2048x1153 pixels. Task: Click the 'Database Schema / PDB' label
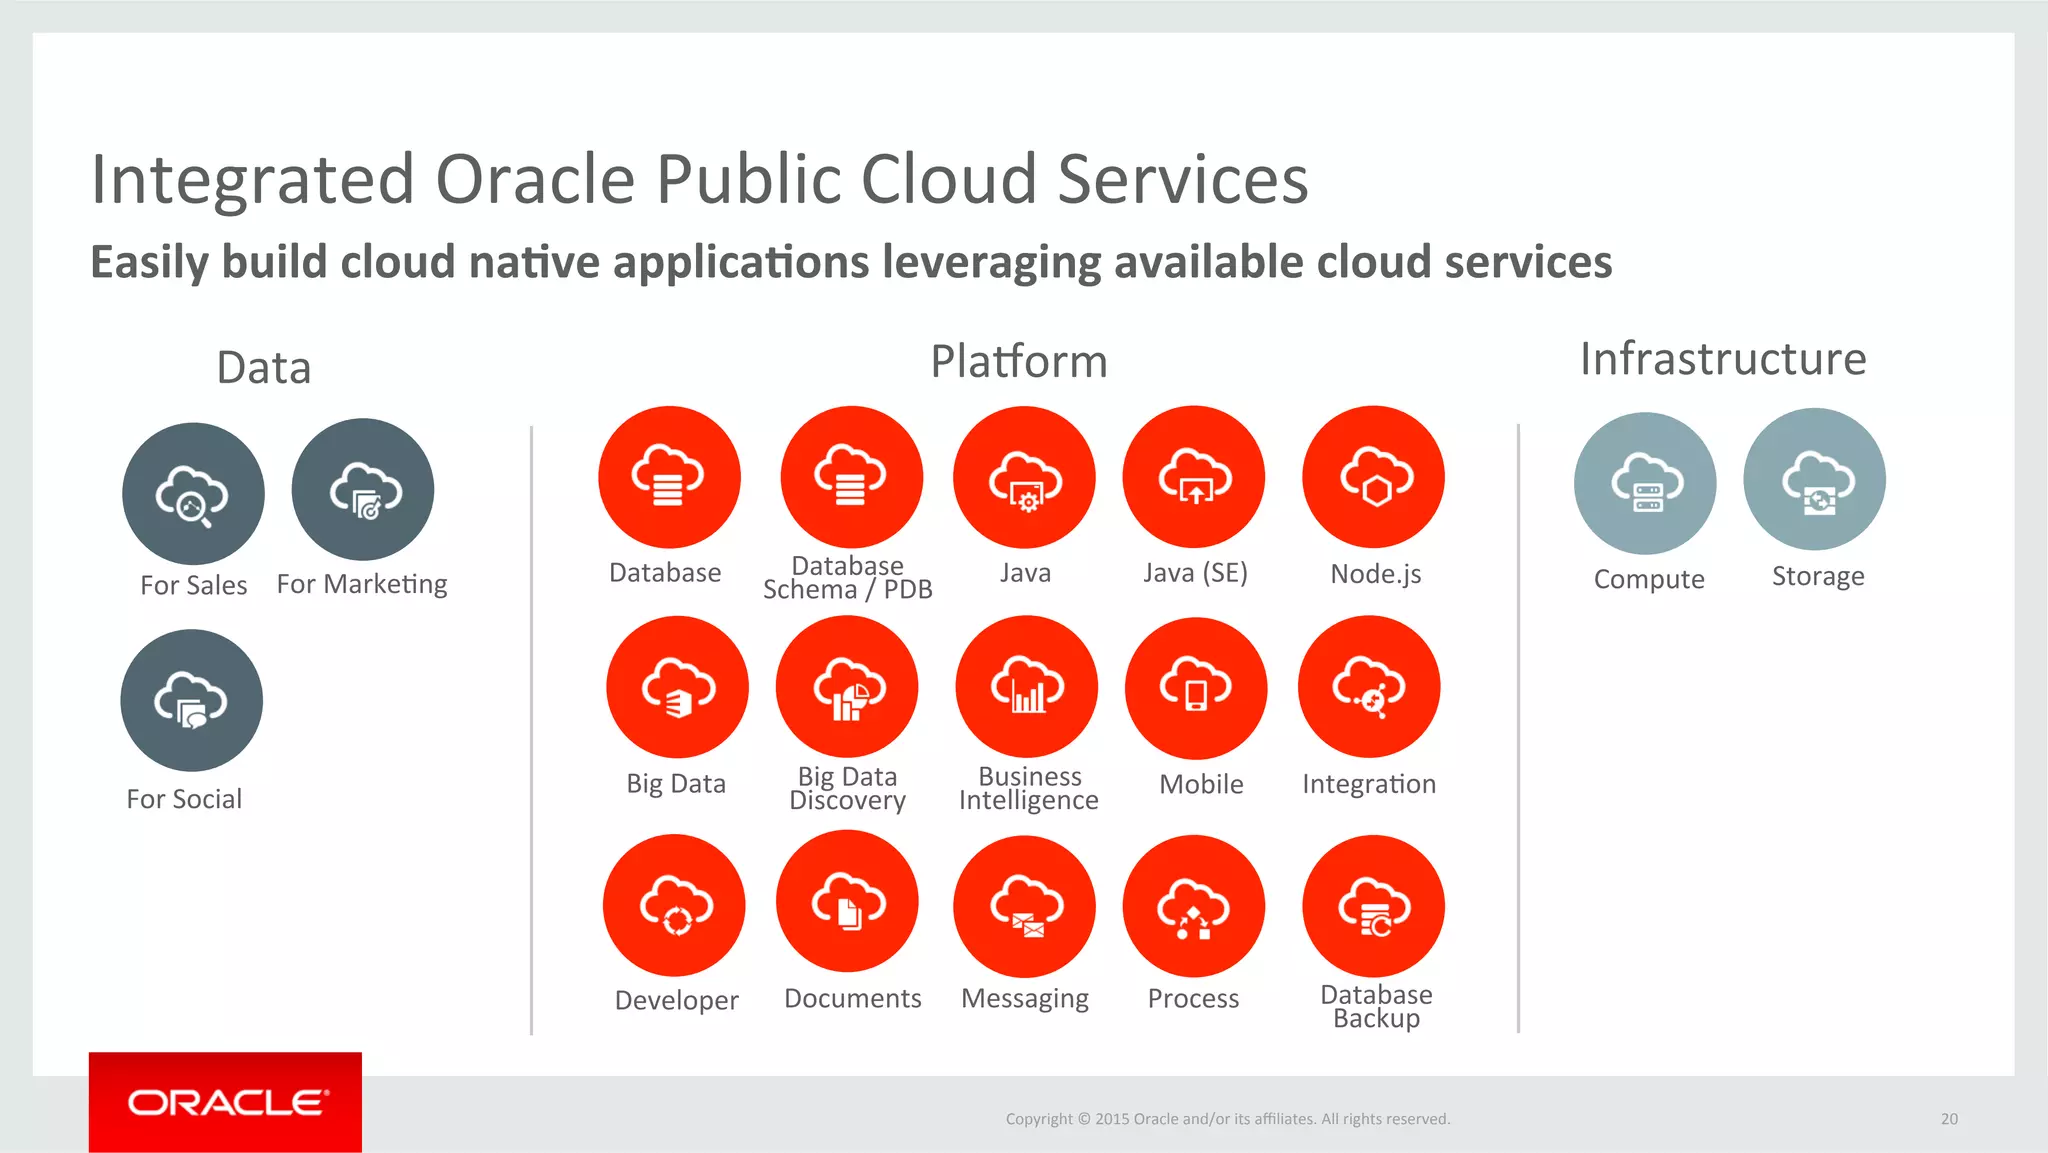click(848, 578)
